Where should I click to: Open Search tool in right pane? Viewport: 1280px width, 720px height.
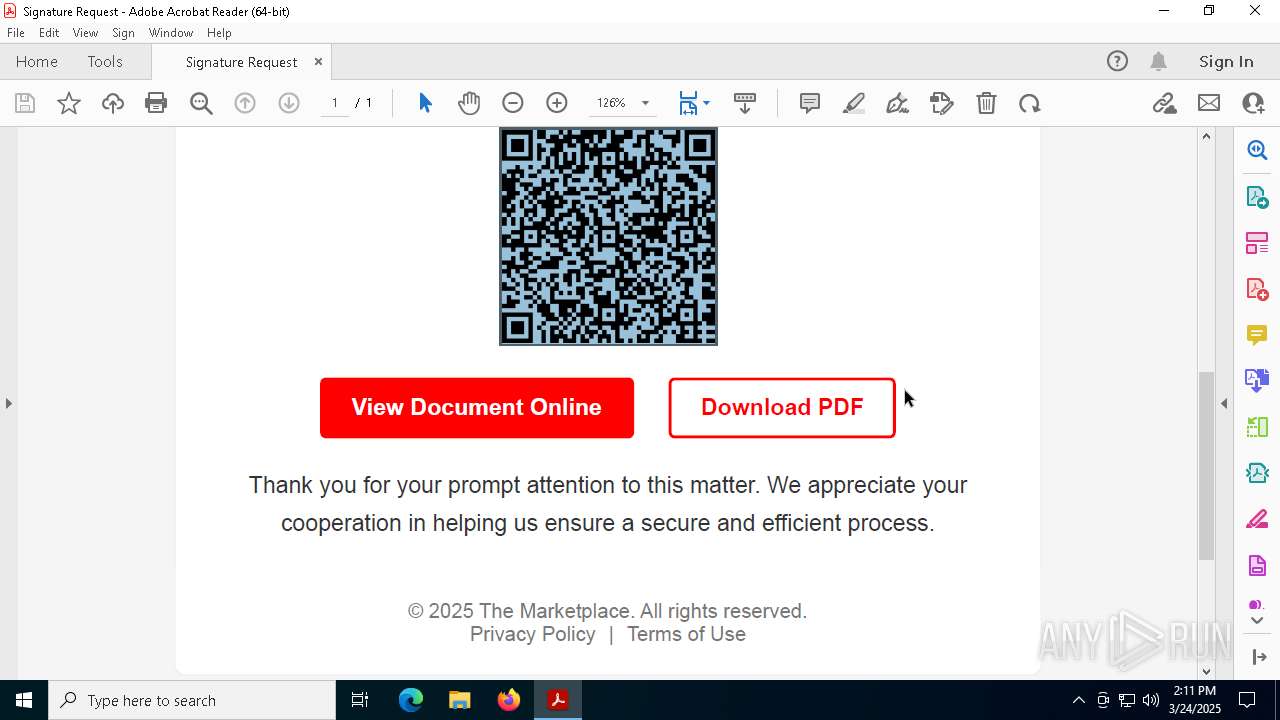coord(1257,150)
